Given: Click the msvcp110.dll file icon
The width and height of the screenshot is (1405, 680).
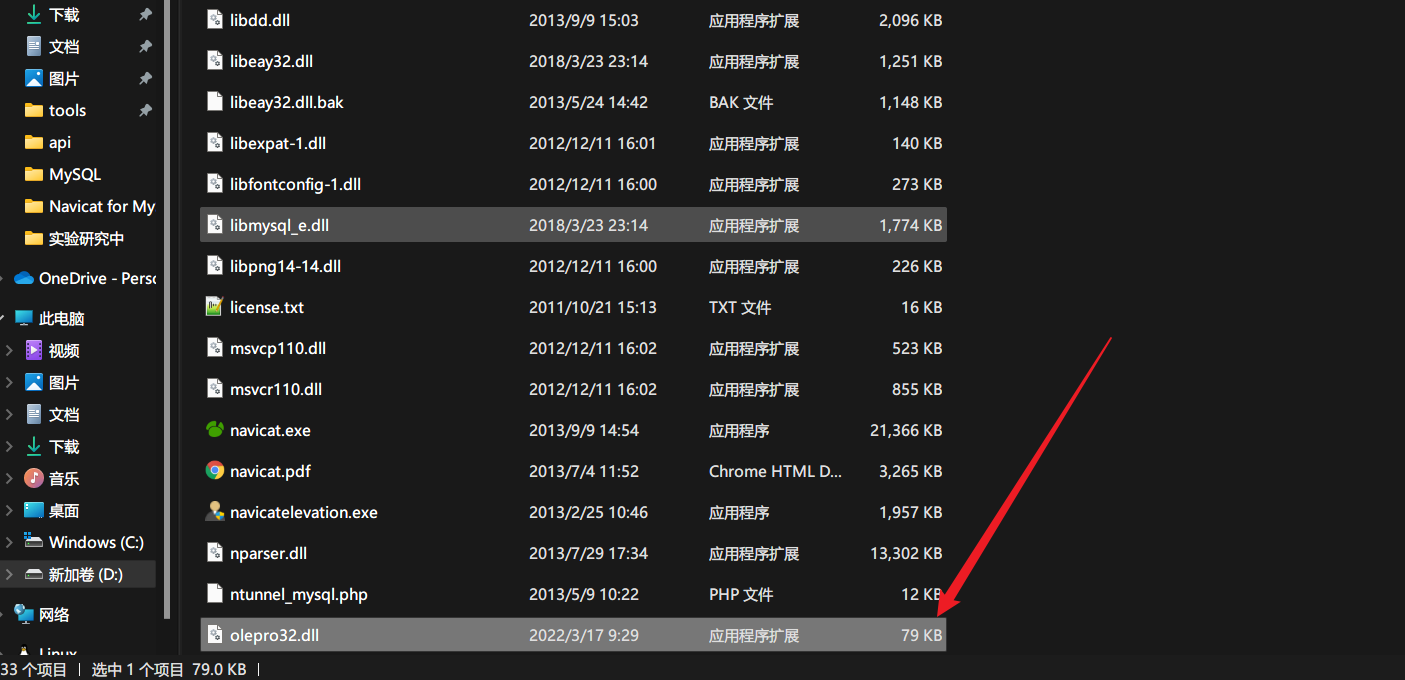Looking at the screenshot, I should pyautogui.click(x=214, y=348).
